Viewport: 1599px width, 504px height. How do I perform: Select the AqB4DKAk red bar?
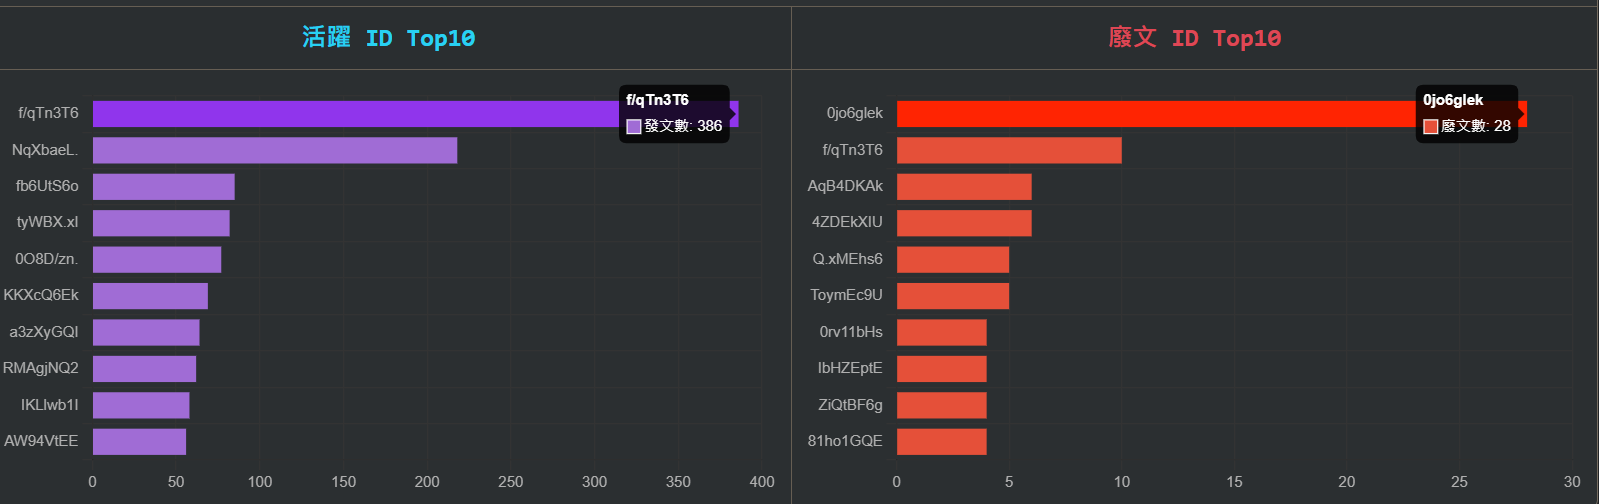pyautogui.click(x=964, y=187)
